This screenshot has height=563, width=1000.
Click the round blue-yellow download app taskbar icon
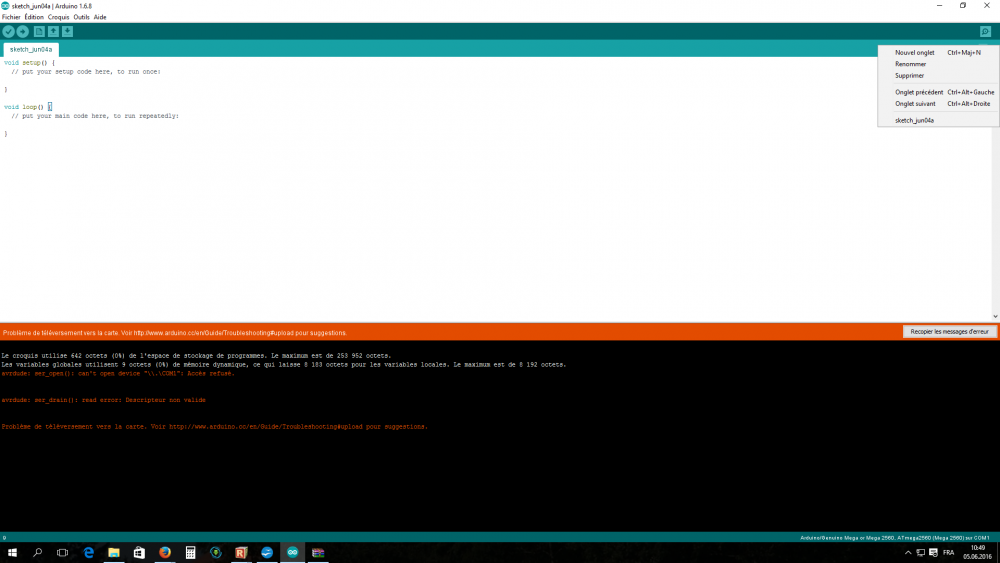point(216,552)
